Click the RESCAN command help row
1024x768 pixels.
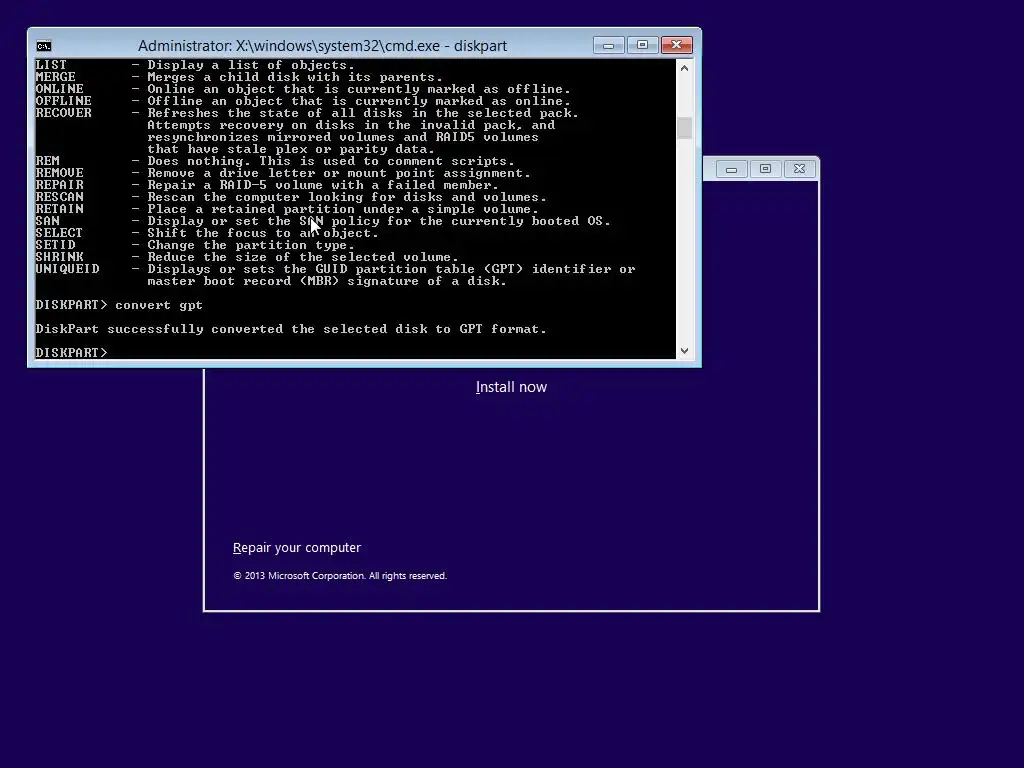click(291, 197)
